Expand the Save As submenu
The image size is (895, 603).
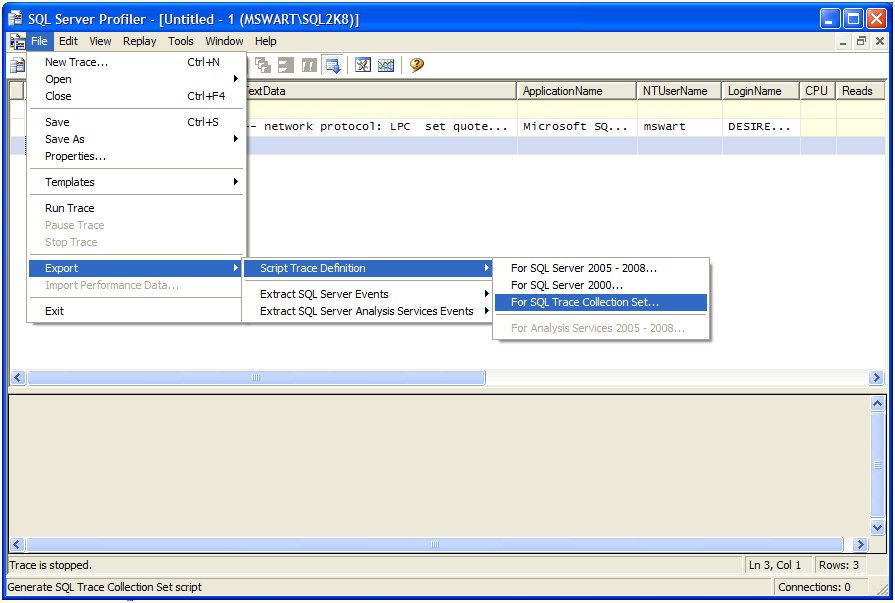pos(136,139)
